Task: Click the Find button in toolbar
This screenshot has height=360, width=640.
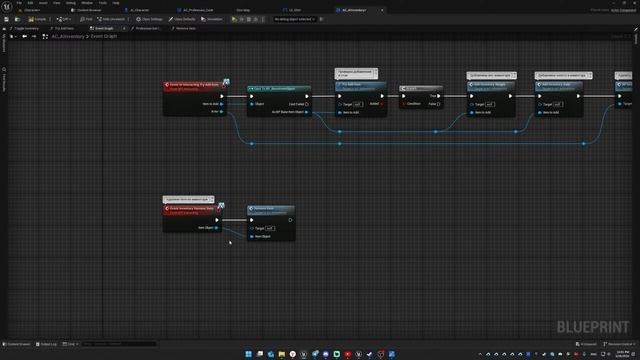Action: click(86, 19)
